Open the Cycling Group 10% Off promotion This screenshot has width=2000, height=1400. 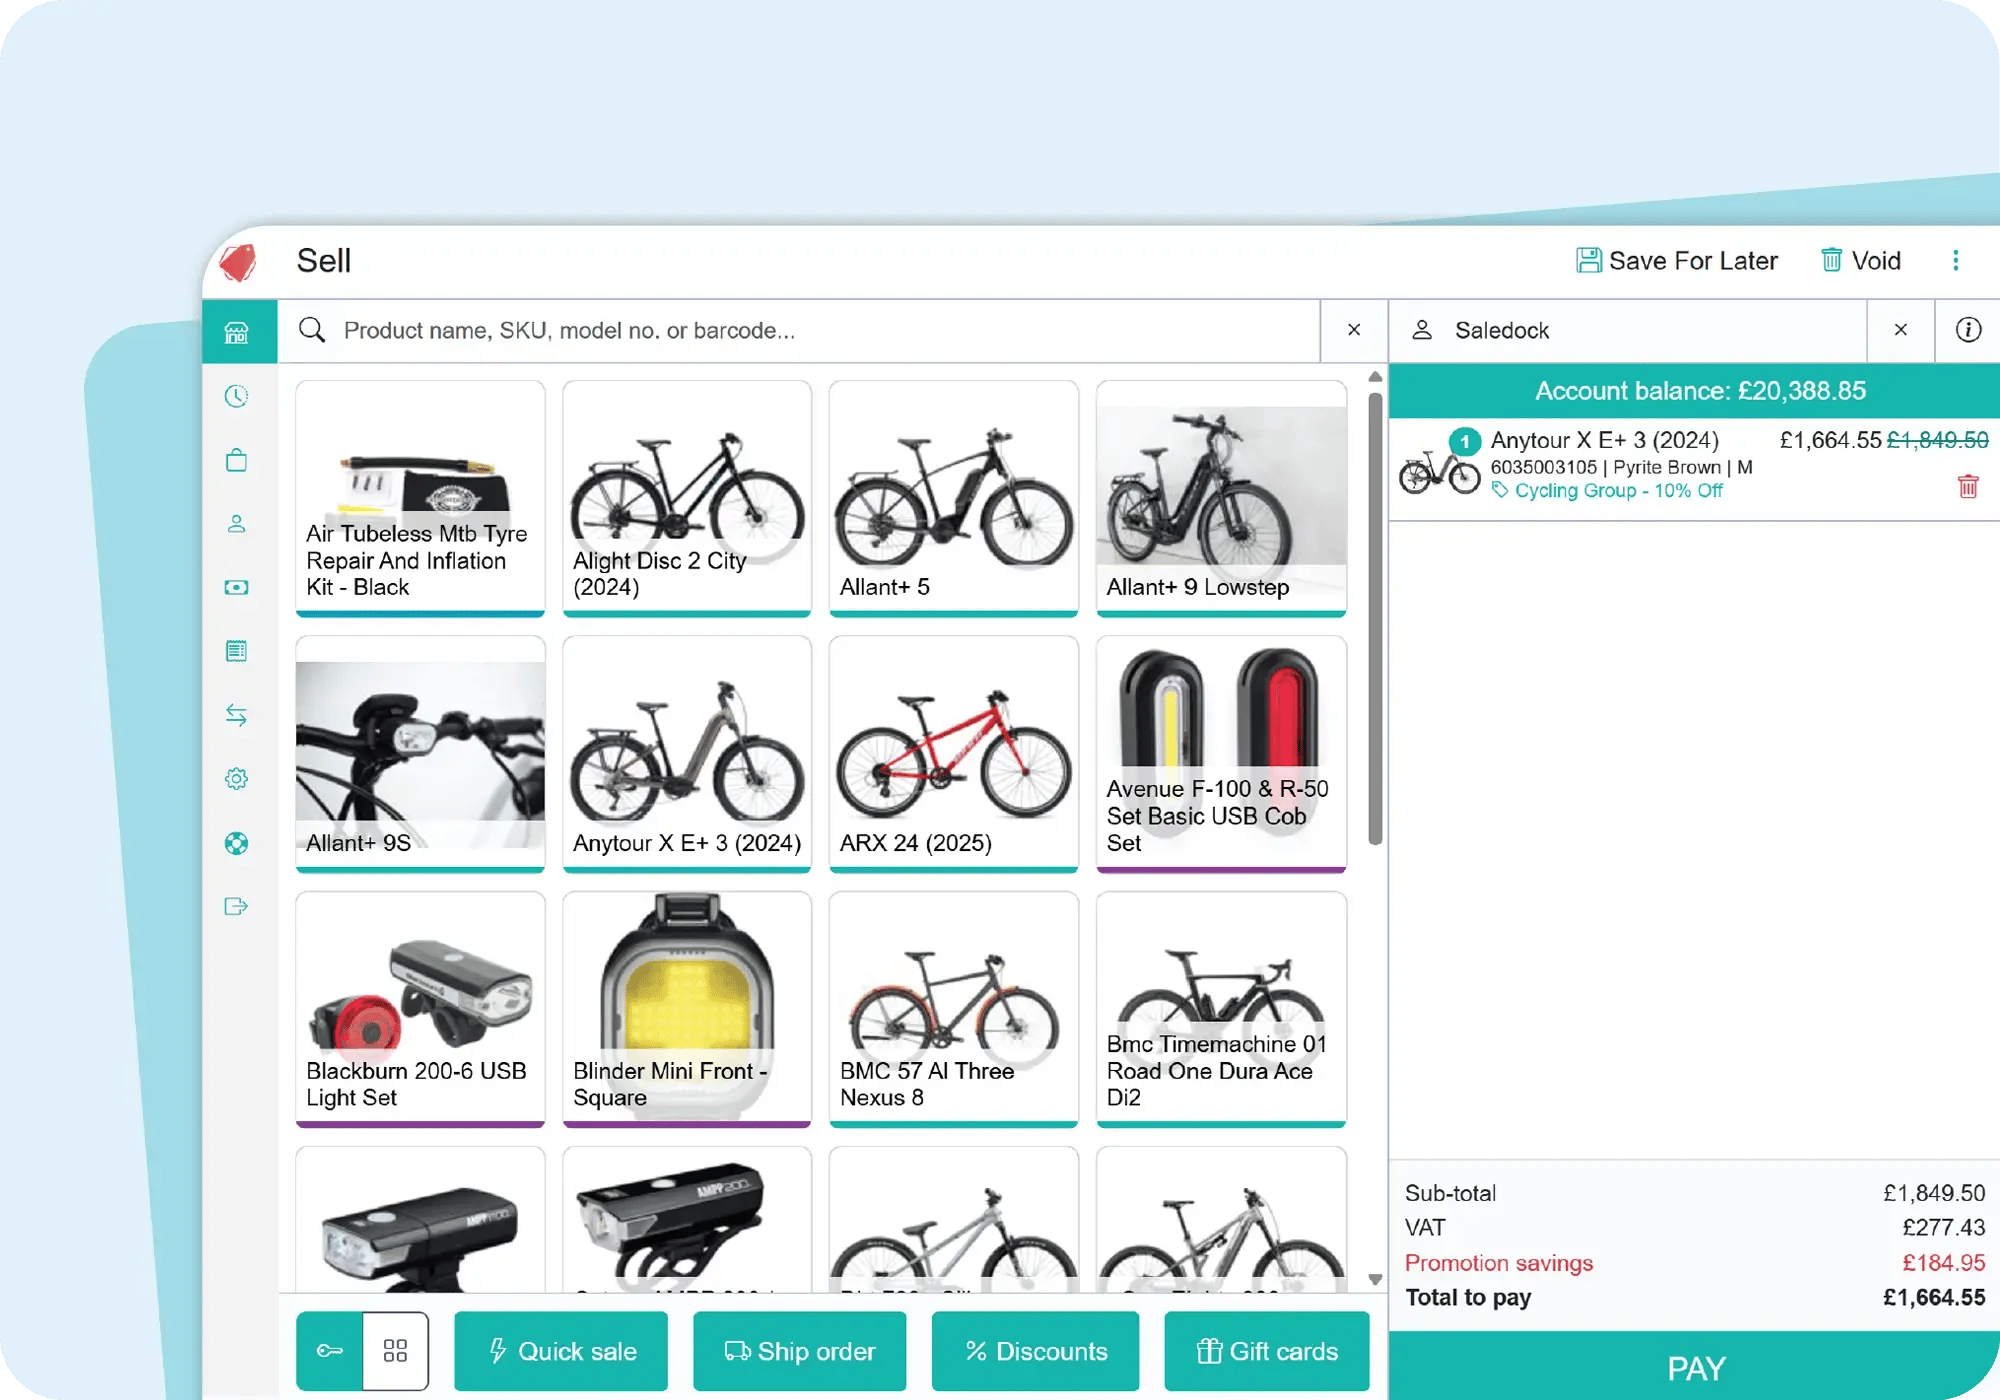[1608, 490]
